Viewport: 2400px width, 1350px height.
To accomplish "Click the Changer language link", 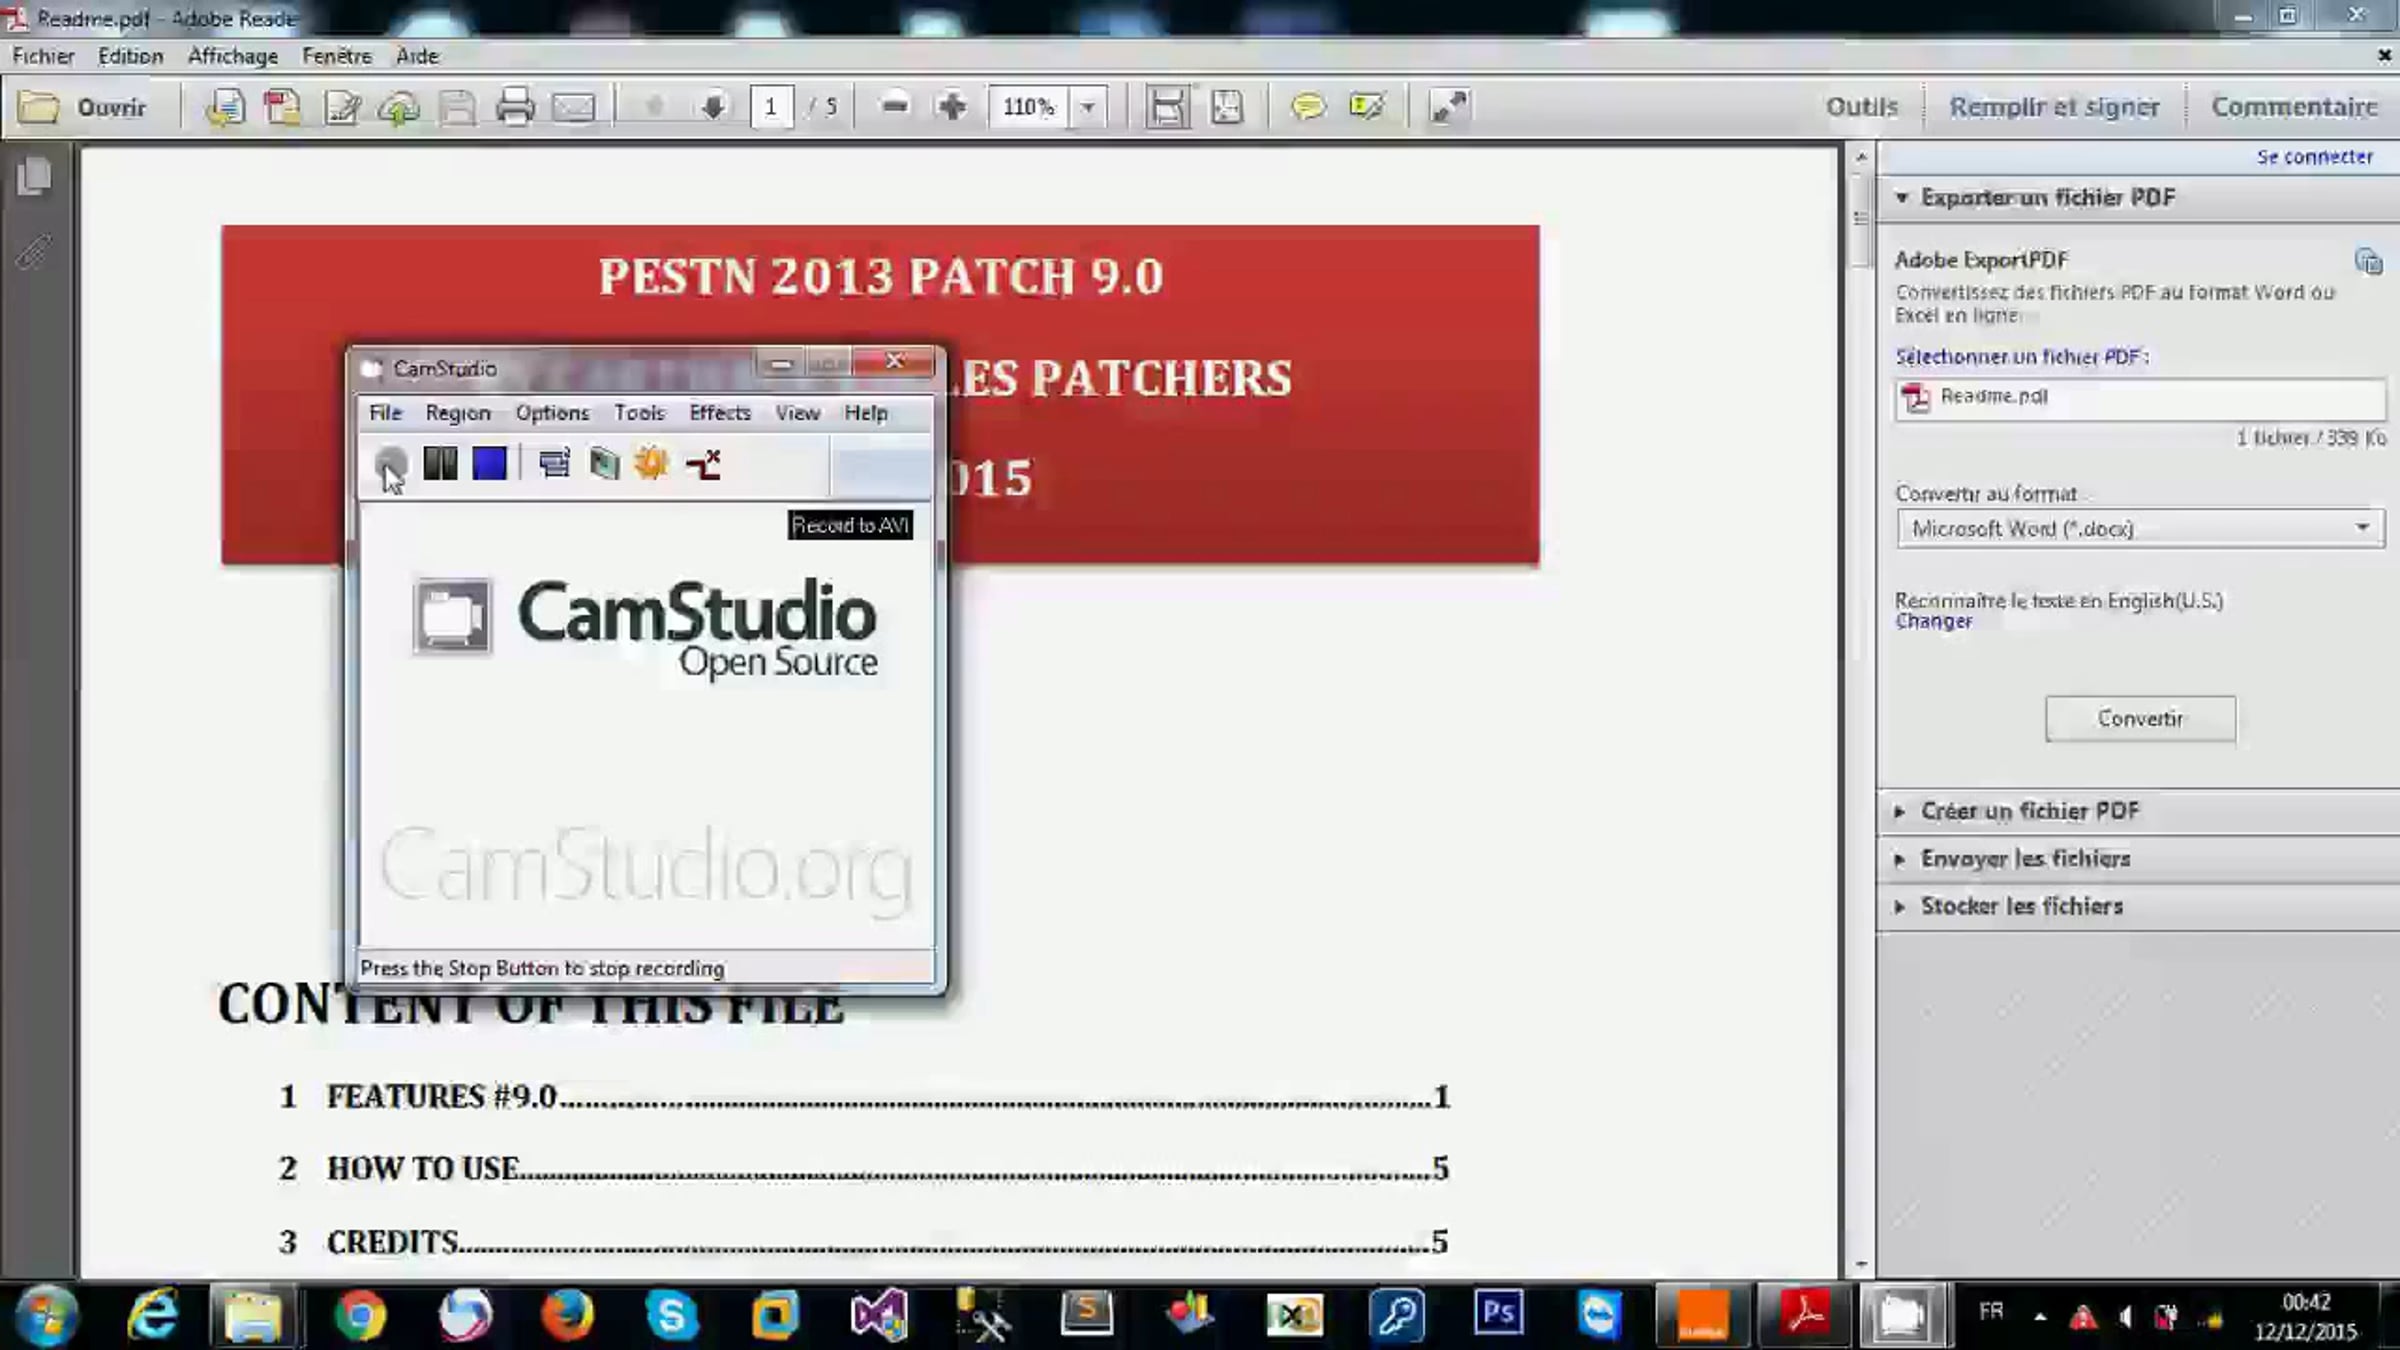I will point(1934,622).
